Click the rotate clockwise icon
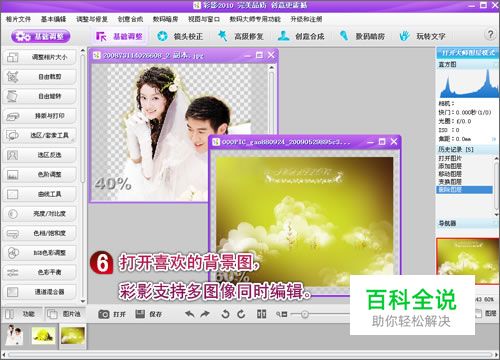The height and width of the screenshot is (360, 500). [241, 314]
